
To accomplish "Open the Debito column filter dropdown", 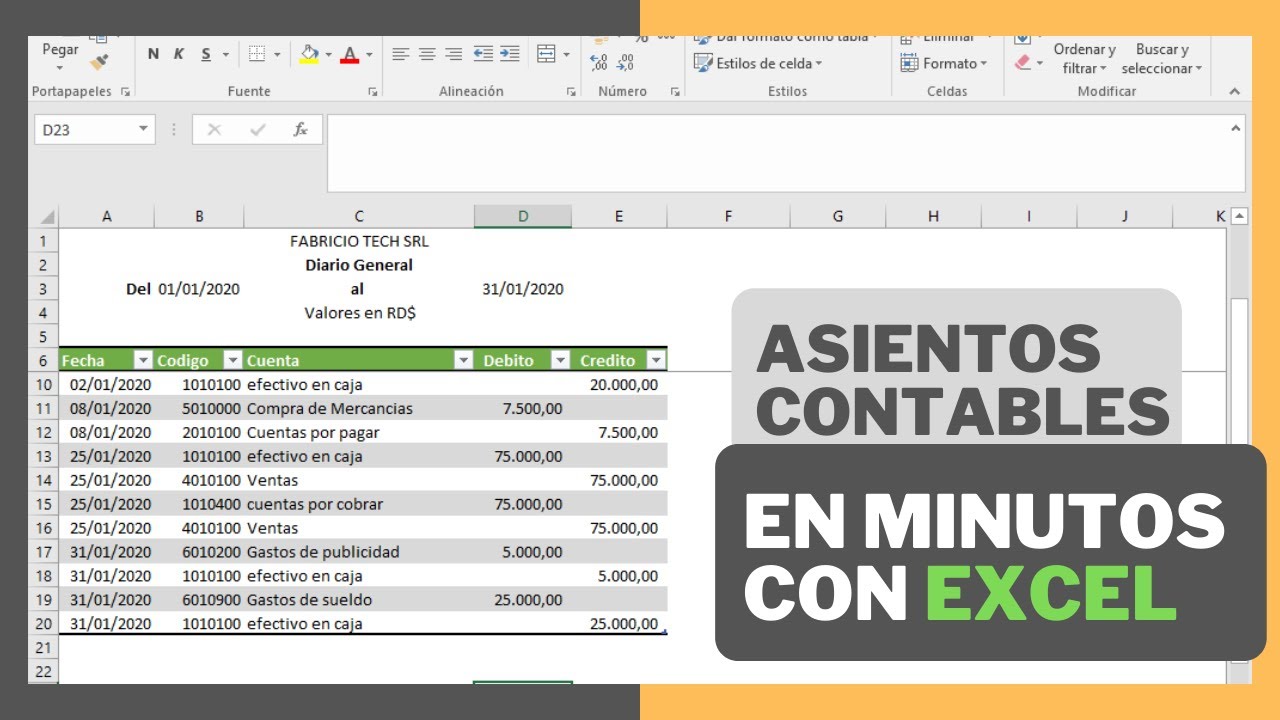I will 560,360.
